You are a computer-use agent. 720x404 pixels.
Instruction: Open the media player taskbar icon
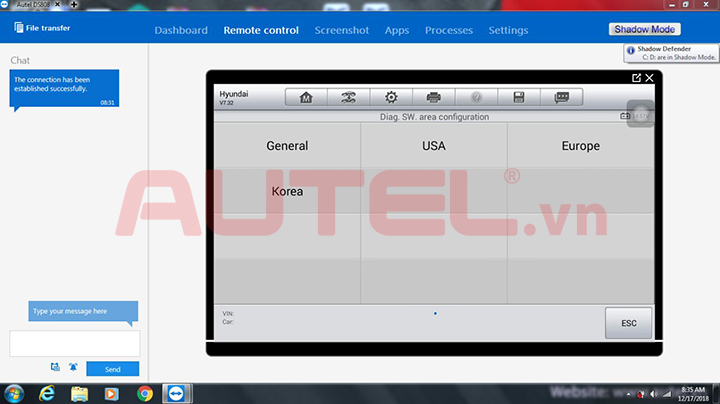[x=111, y=394]
